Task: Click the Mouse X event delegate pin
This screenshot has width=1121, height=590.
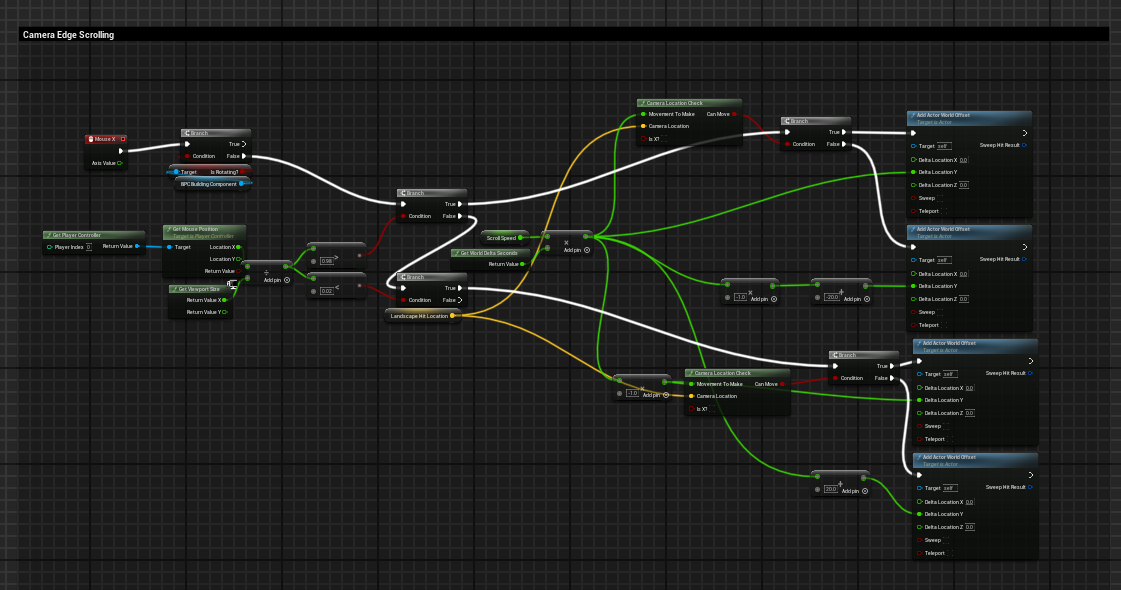Action: [x=123, y=139]
